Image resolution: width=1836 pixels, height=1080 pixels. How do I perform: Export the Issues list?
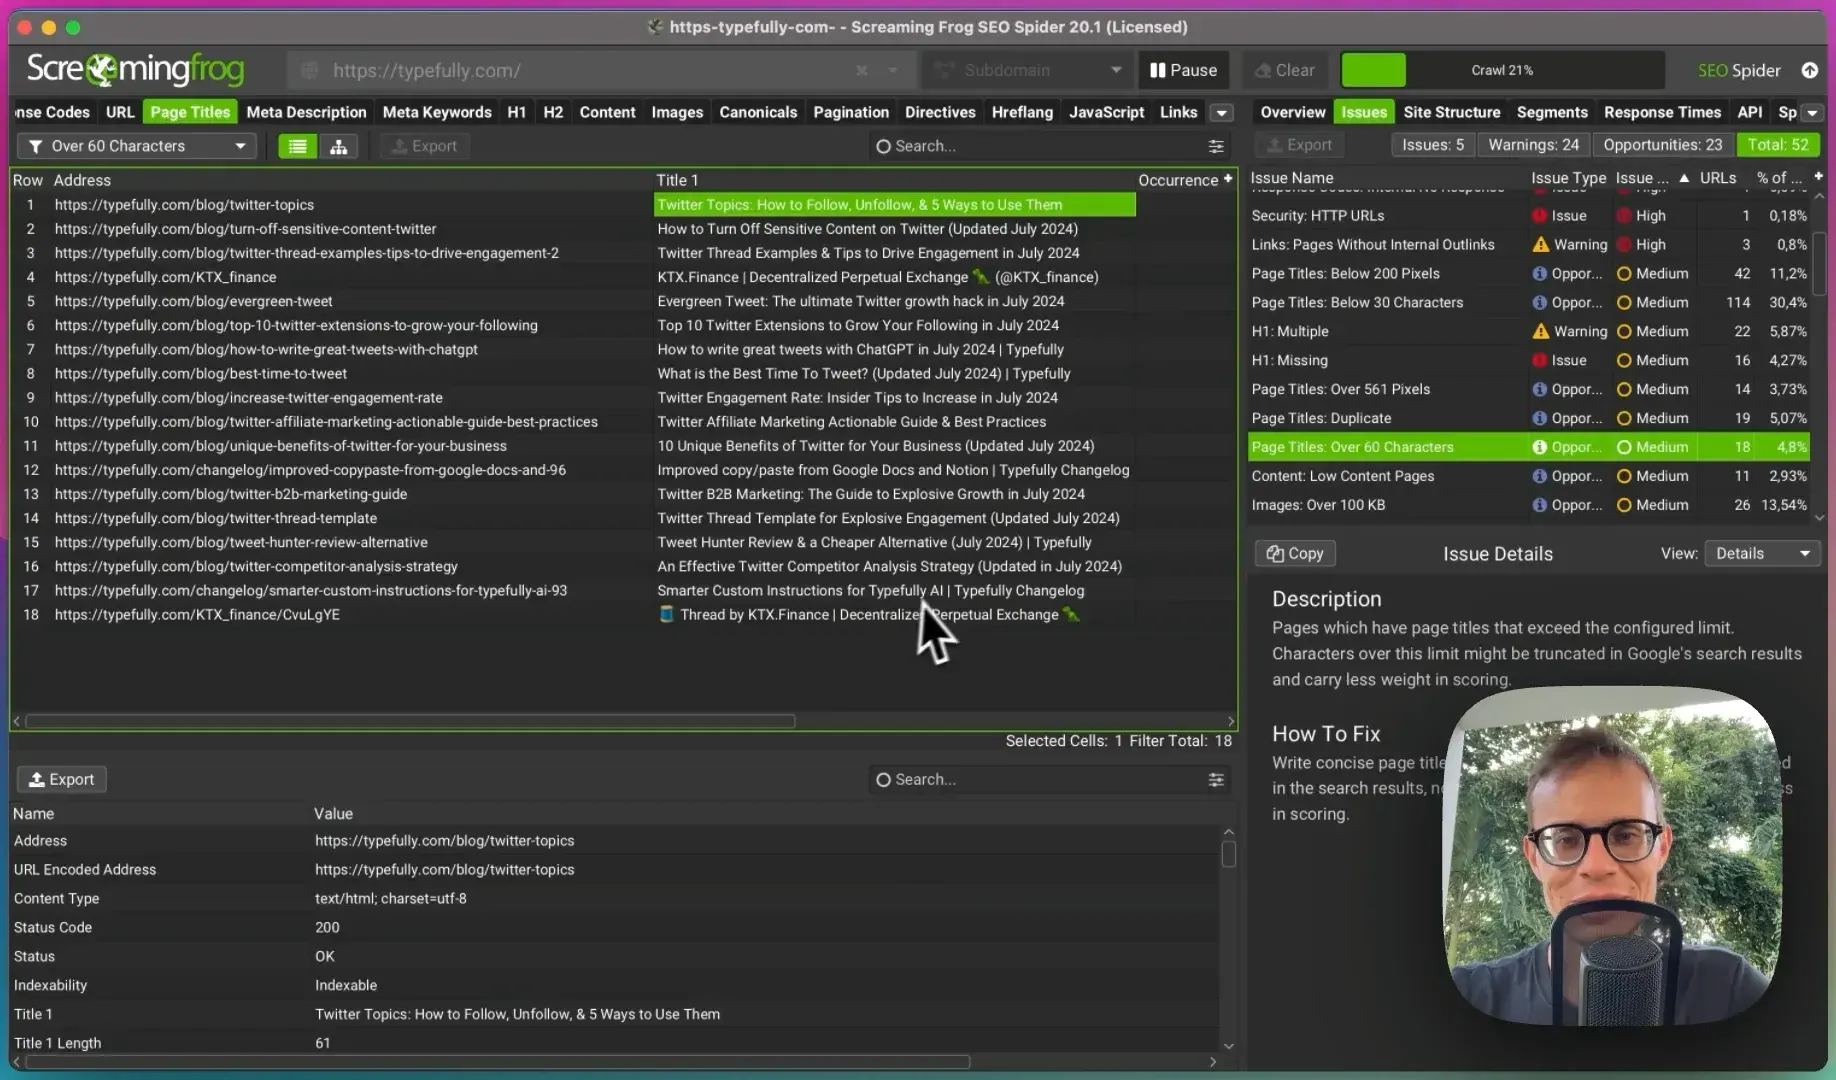[x=1299, y=145]
